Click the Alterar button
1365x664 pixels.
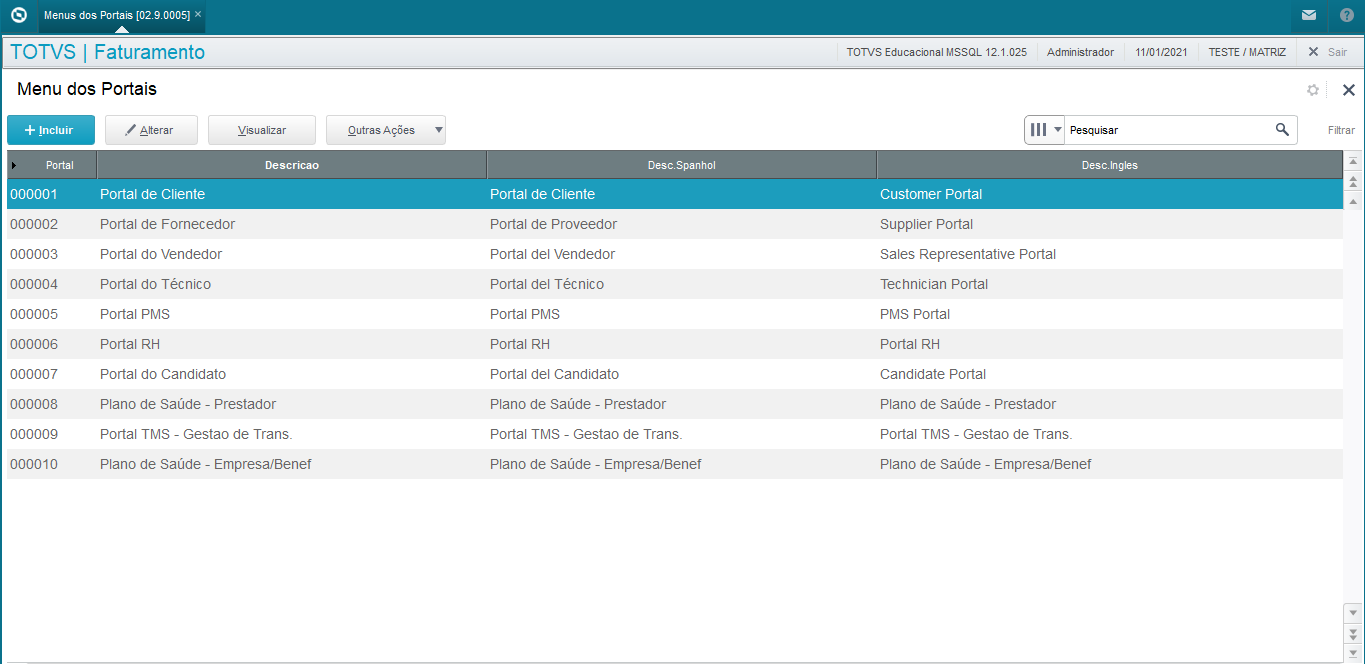(x=151, y=130)
